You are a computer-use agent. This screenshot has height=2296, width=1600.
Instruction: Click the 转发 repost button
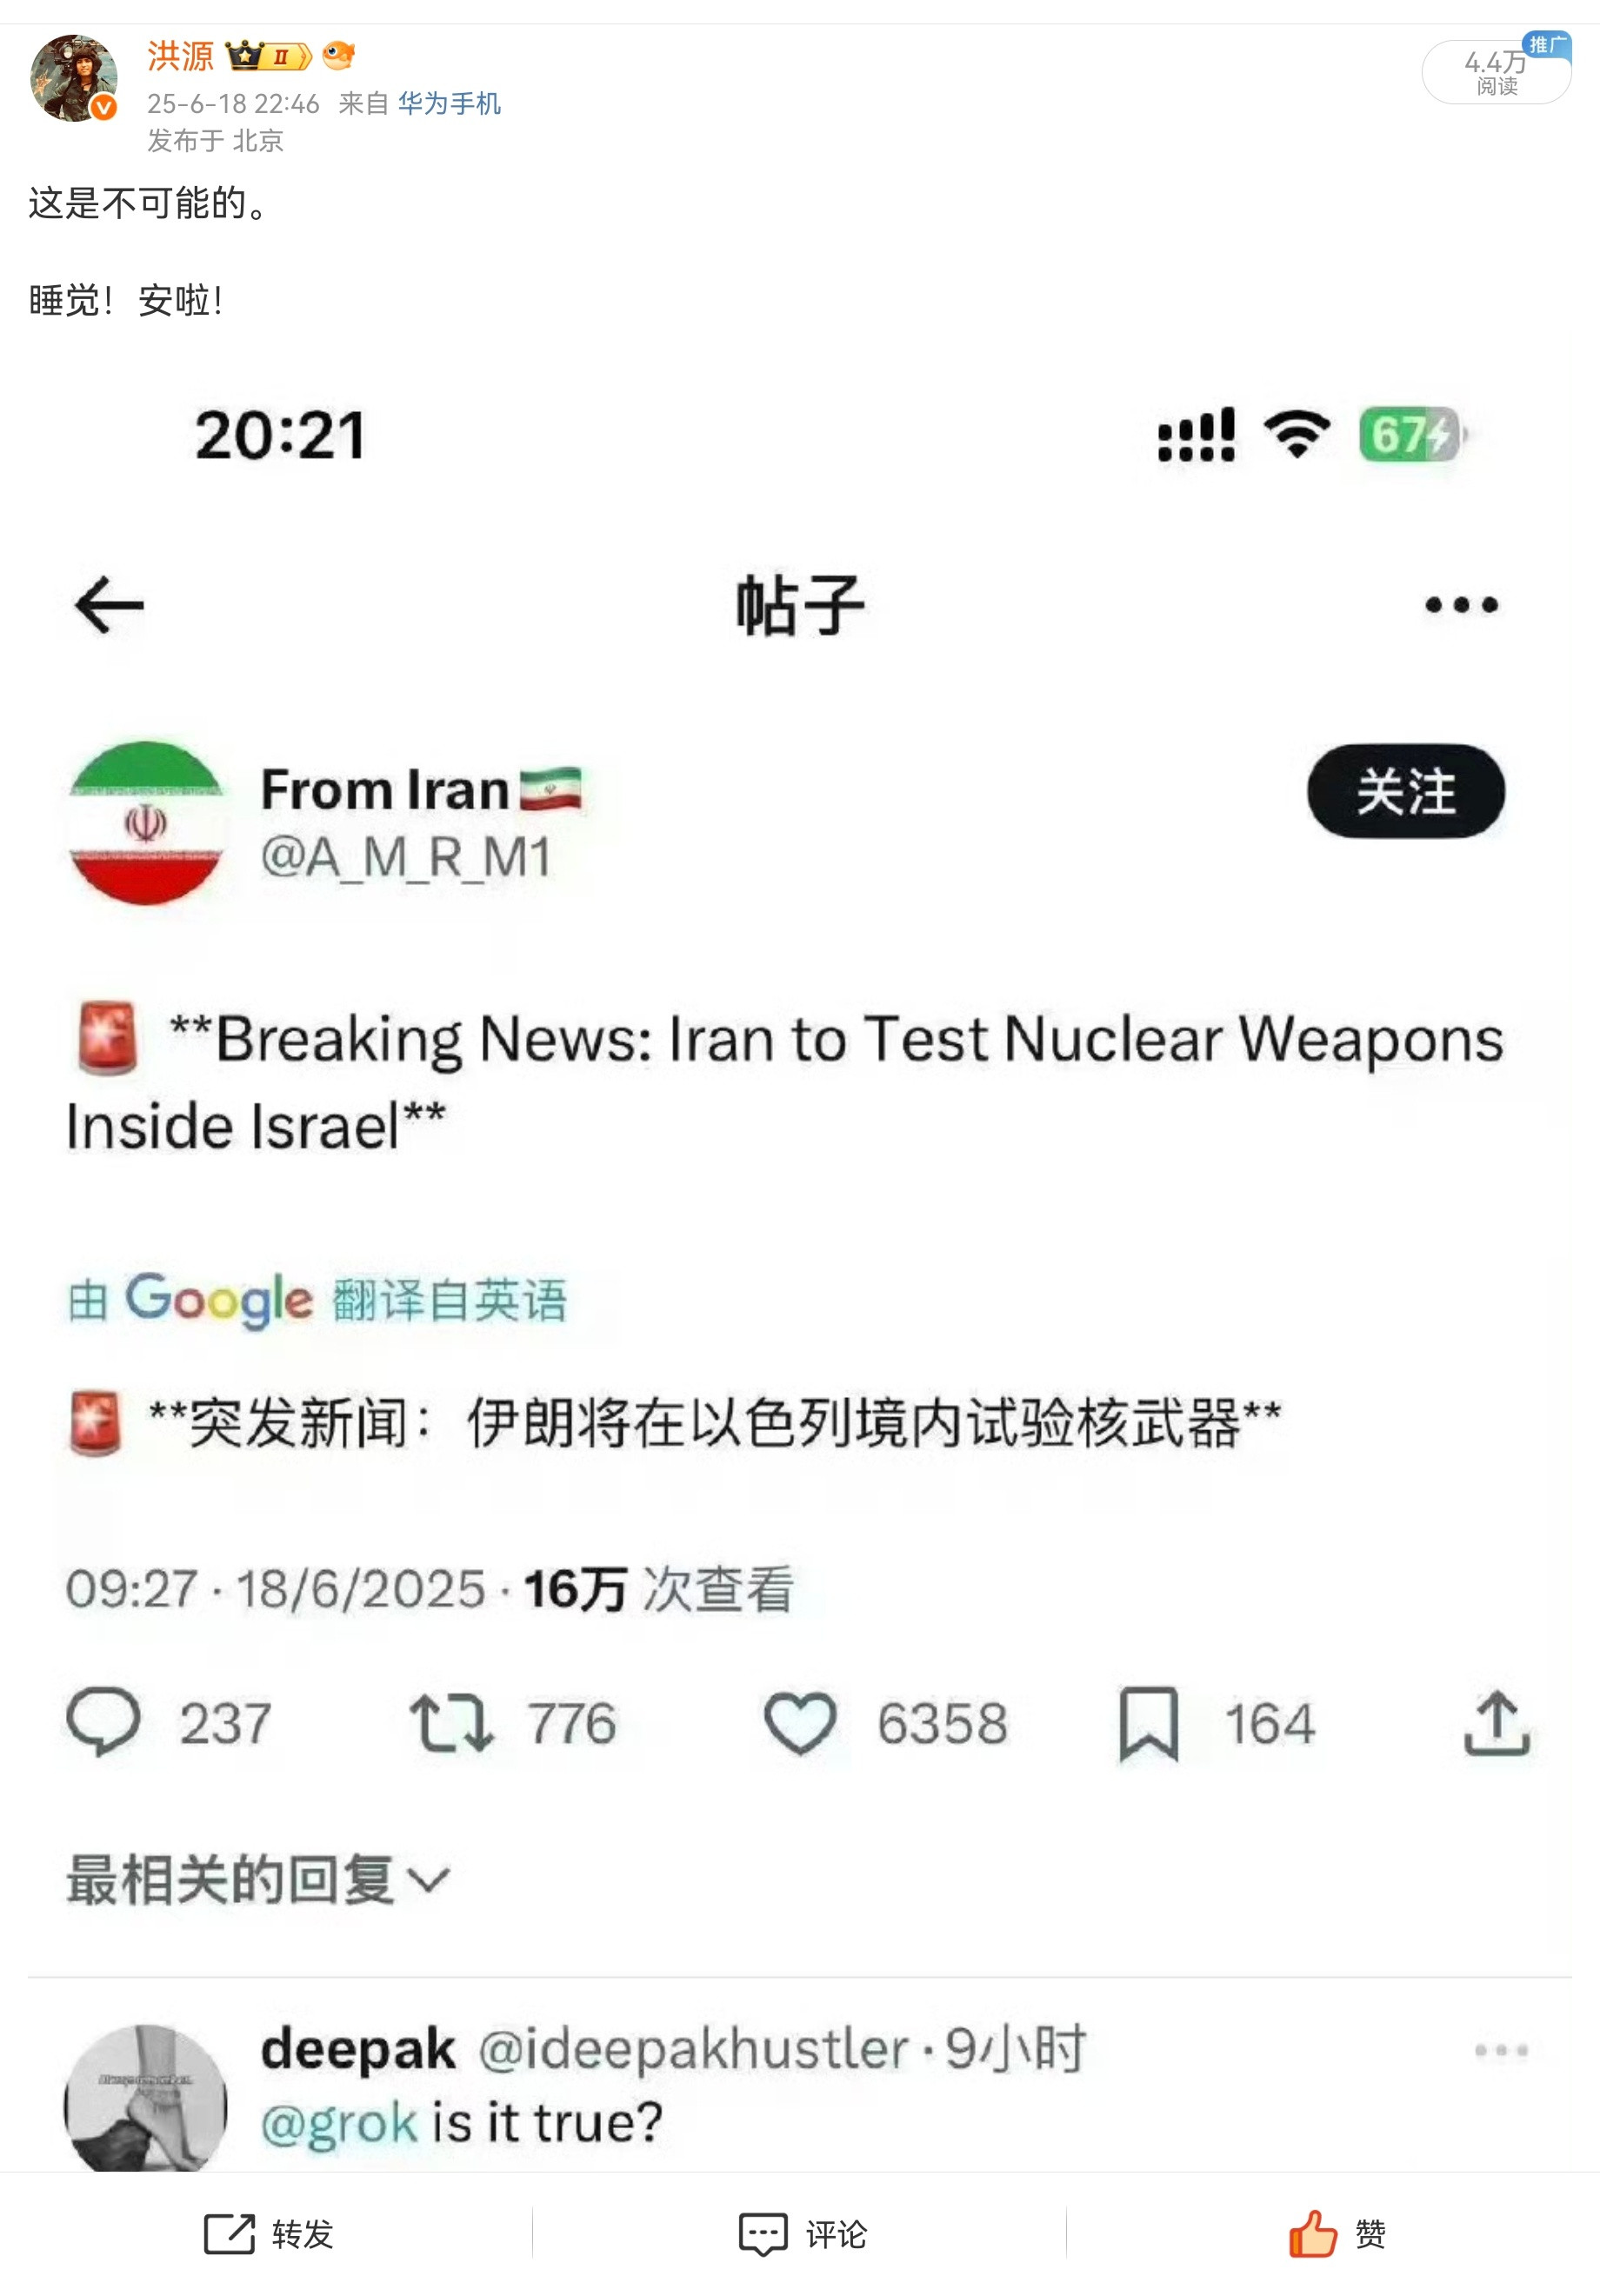[x=268, y=2234]
